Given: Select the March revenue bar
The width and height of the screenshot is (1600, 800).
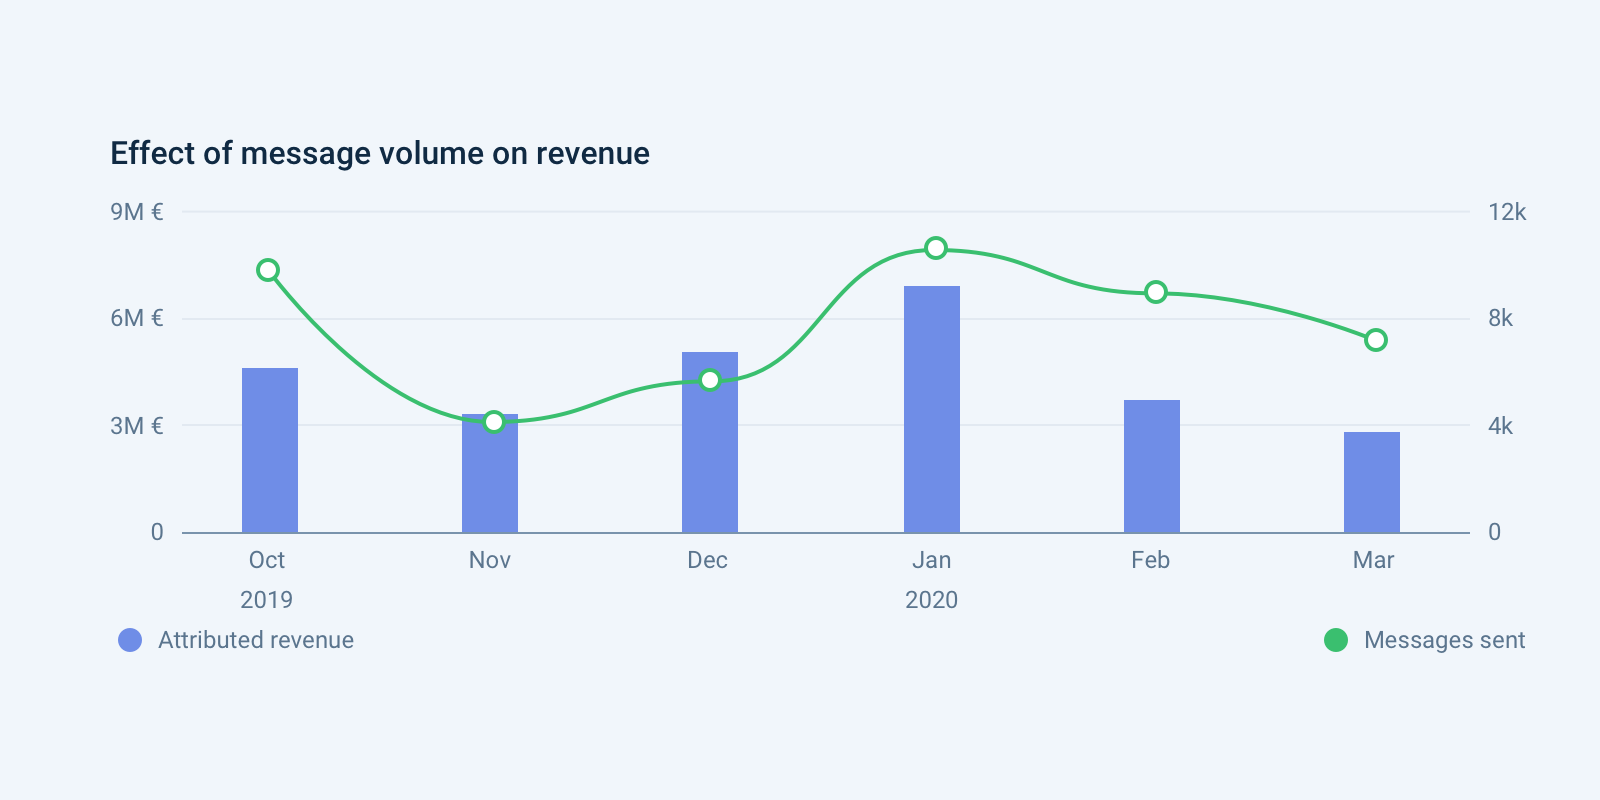Looking at the screenshot, I should pyautogui.click(x=1372, y=482).
